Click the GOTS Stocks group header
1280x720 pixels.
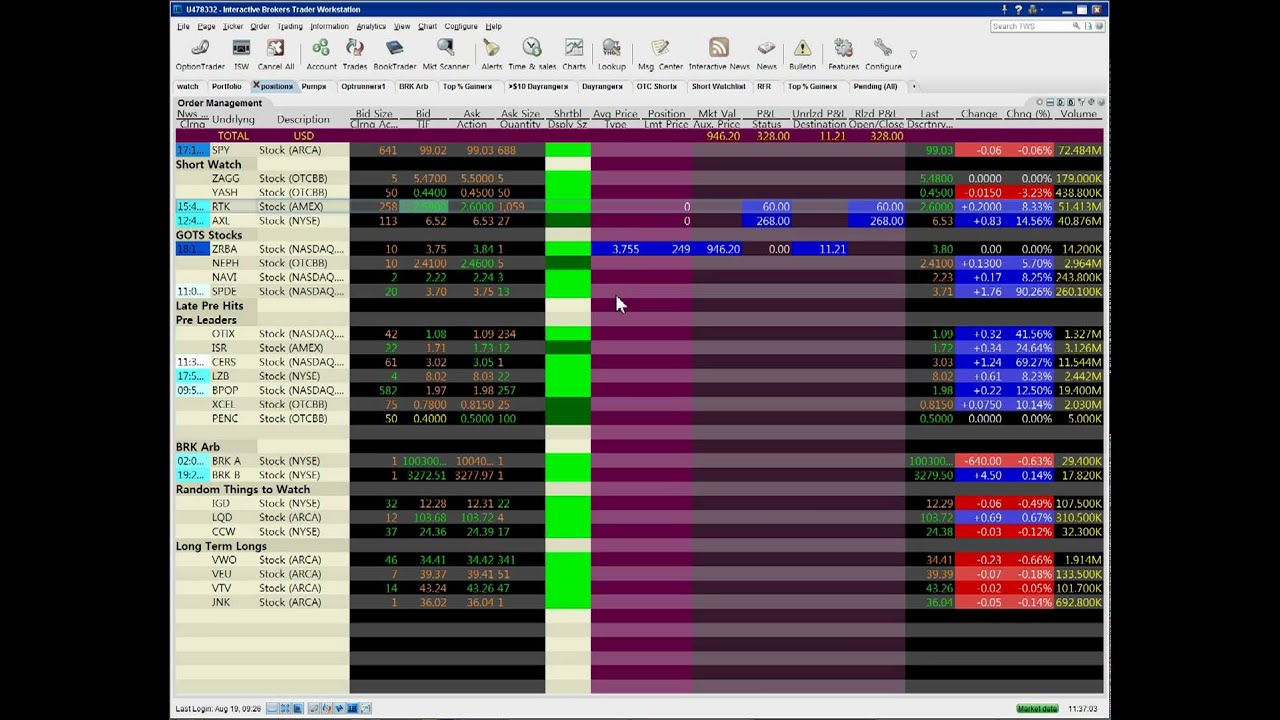tap(209, 235)
